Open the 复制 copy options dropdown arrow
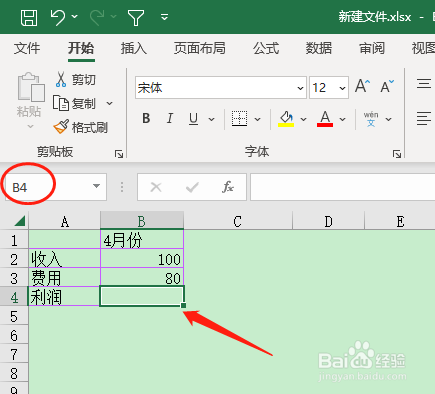This screenshot has width=435, height=394. click(x=109, y=104)
